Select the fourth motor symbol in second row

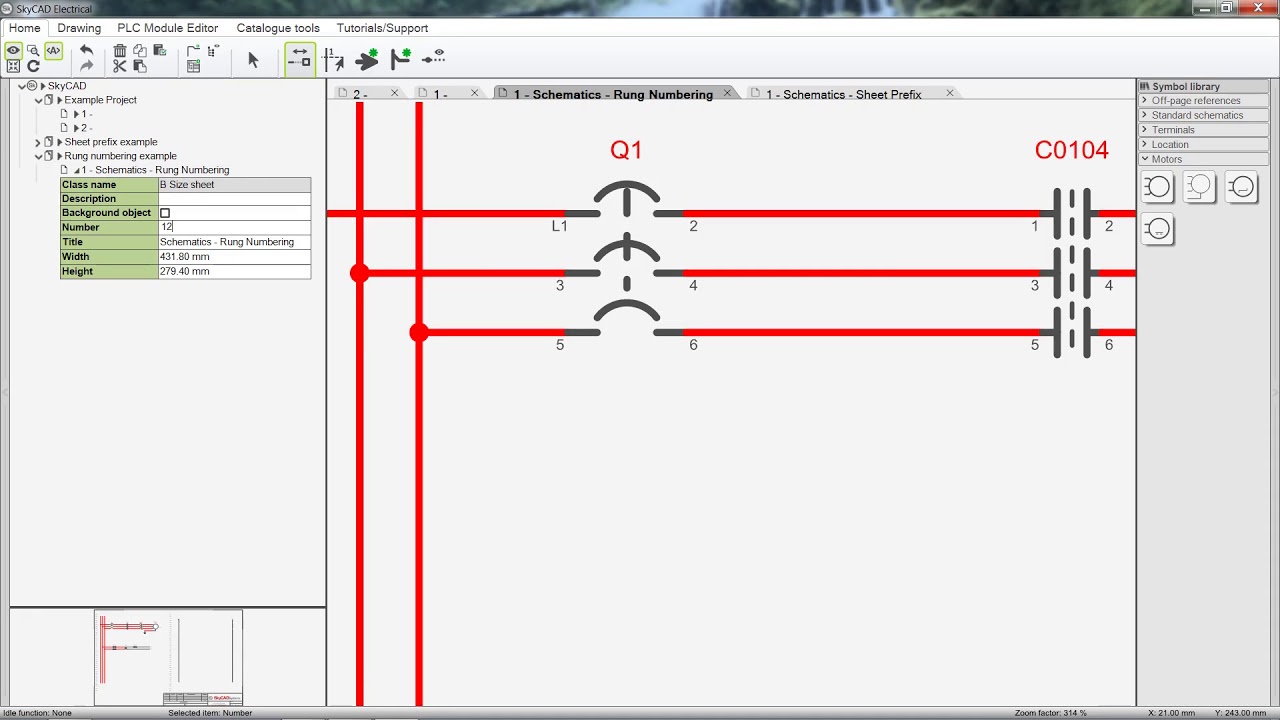pyautogui.click(x=1157, y=229)
